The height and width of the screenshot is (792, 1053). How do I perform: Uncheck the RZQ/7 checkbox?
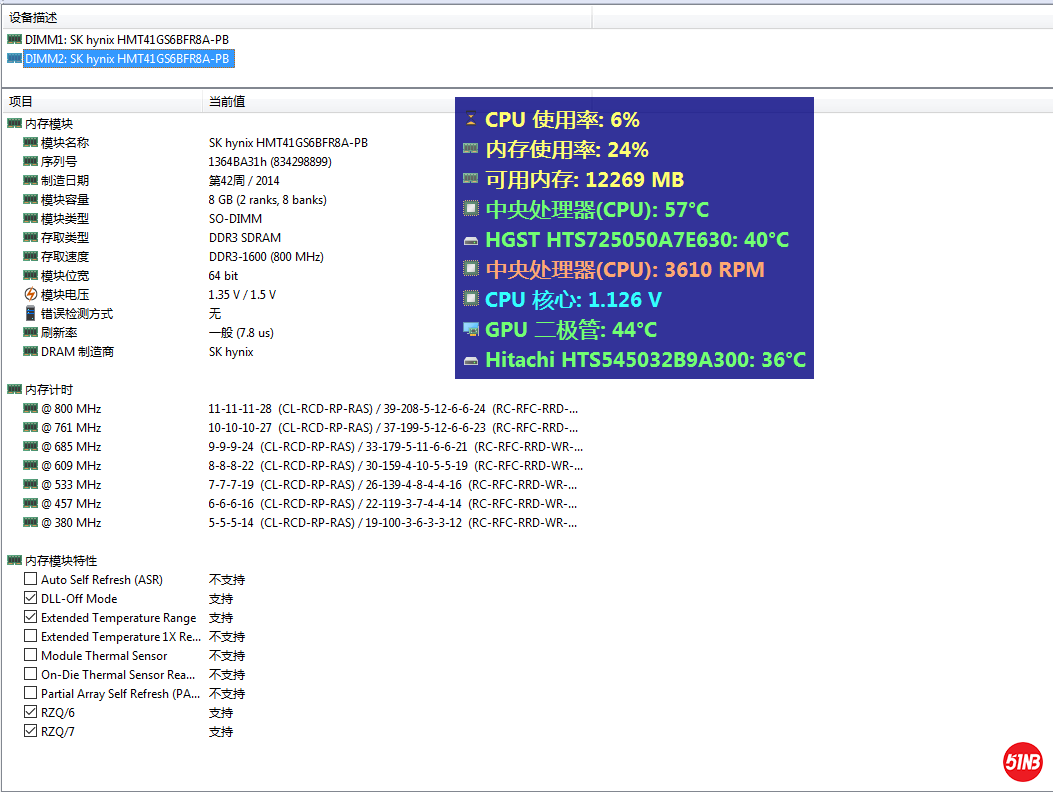click(x=31, y=732)
